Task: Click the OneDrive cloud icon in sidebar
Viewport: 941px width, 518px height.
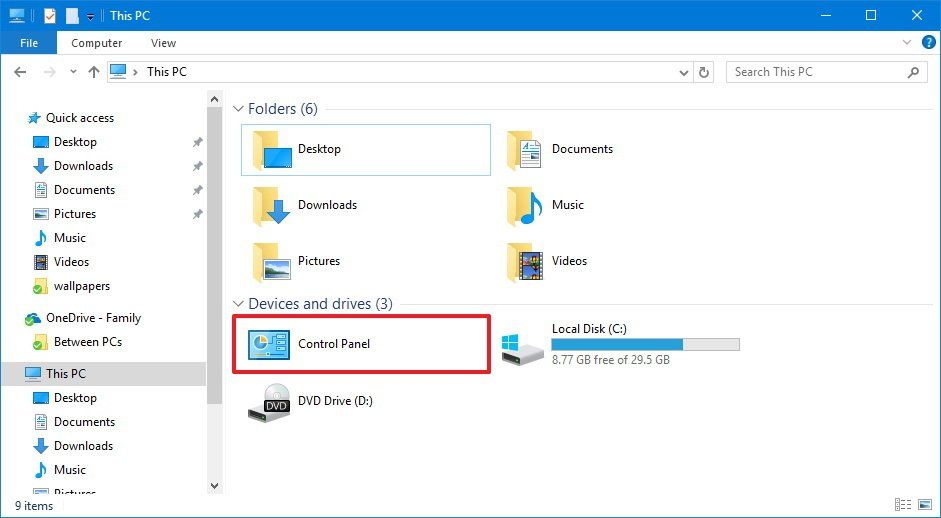Action: pos(32,319)
